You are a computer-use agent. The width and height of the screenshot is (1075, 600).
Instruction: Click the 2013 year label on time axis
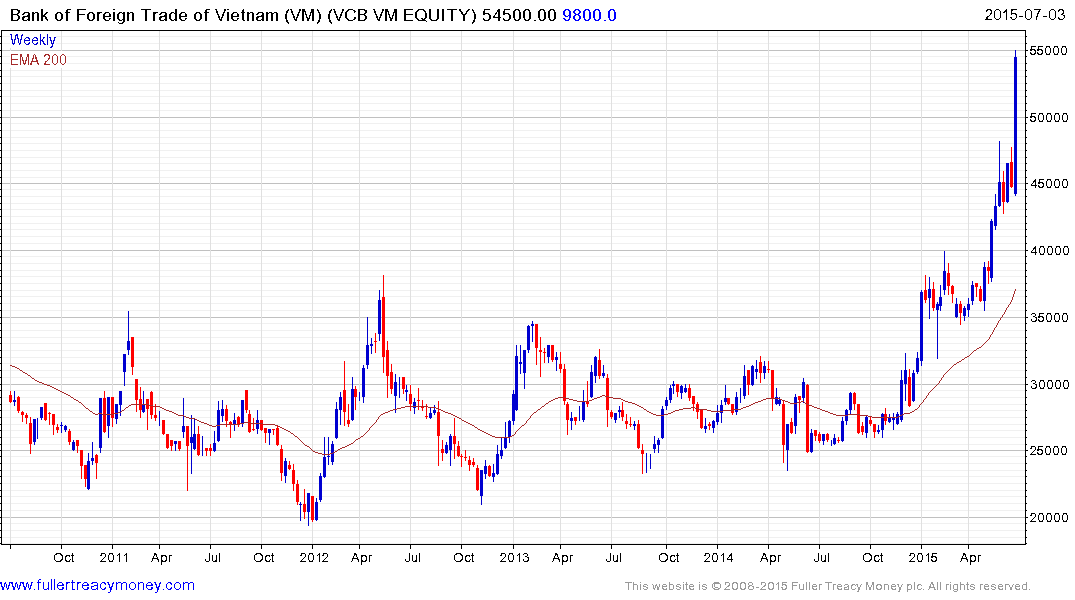pos(514,557)
